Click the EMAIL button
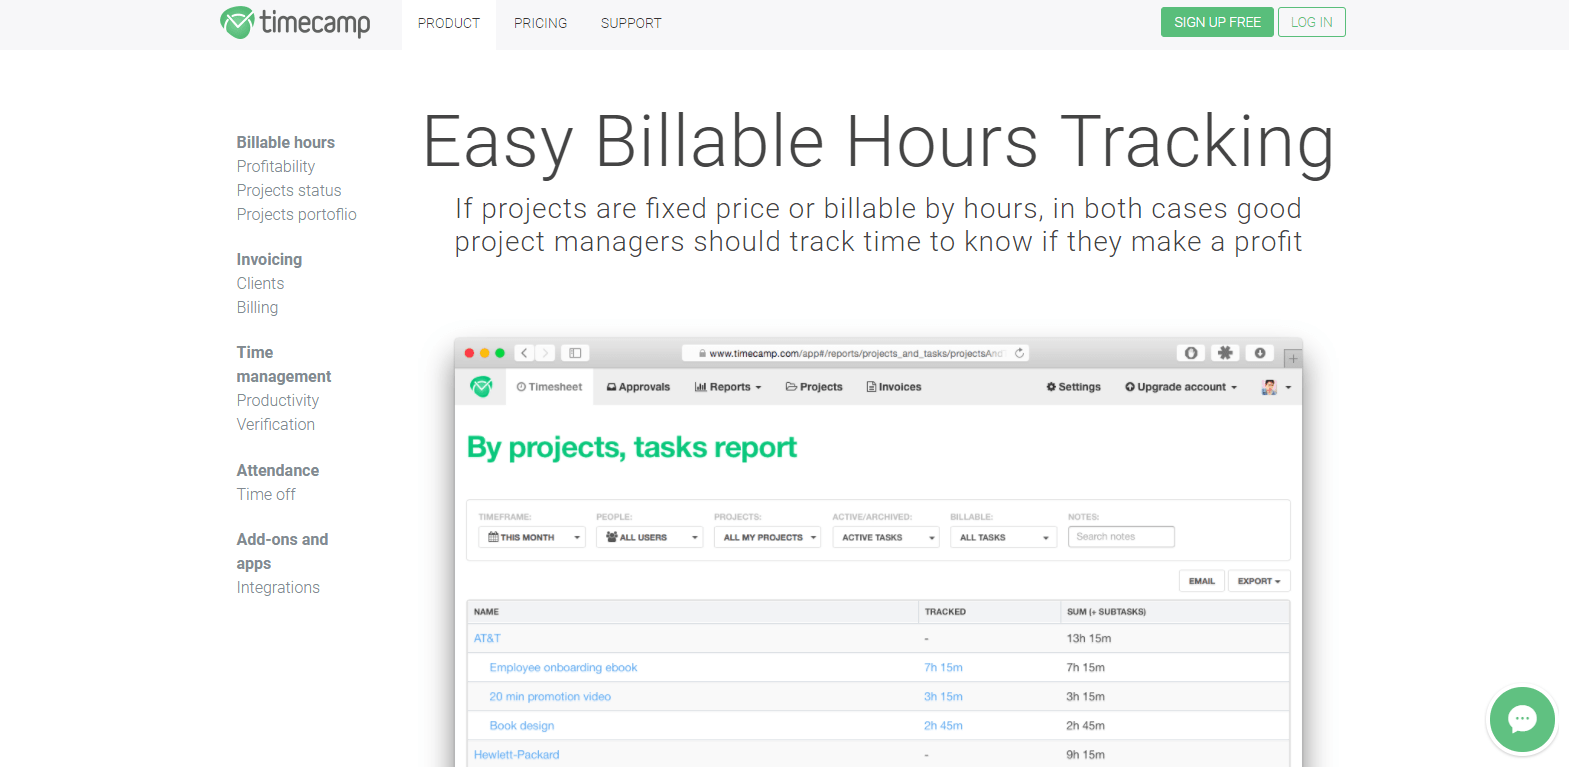This screenshot has width=1569, height=767. (x=1202, y=581)
